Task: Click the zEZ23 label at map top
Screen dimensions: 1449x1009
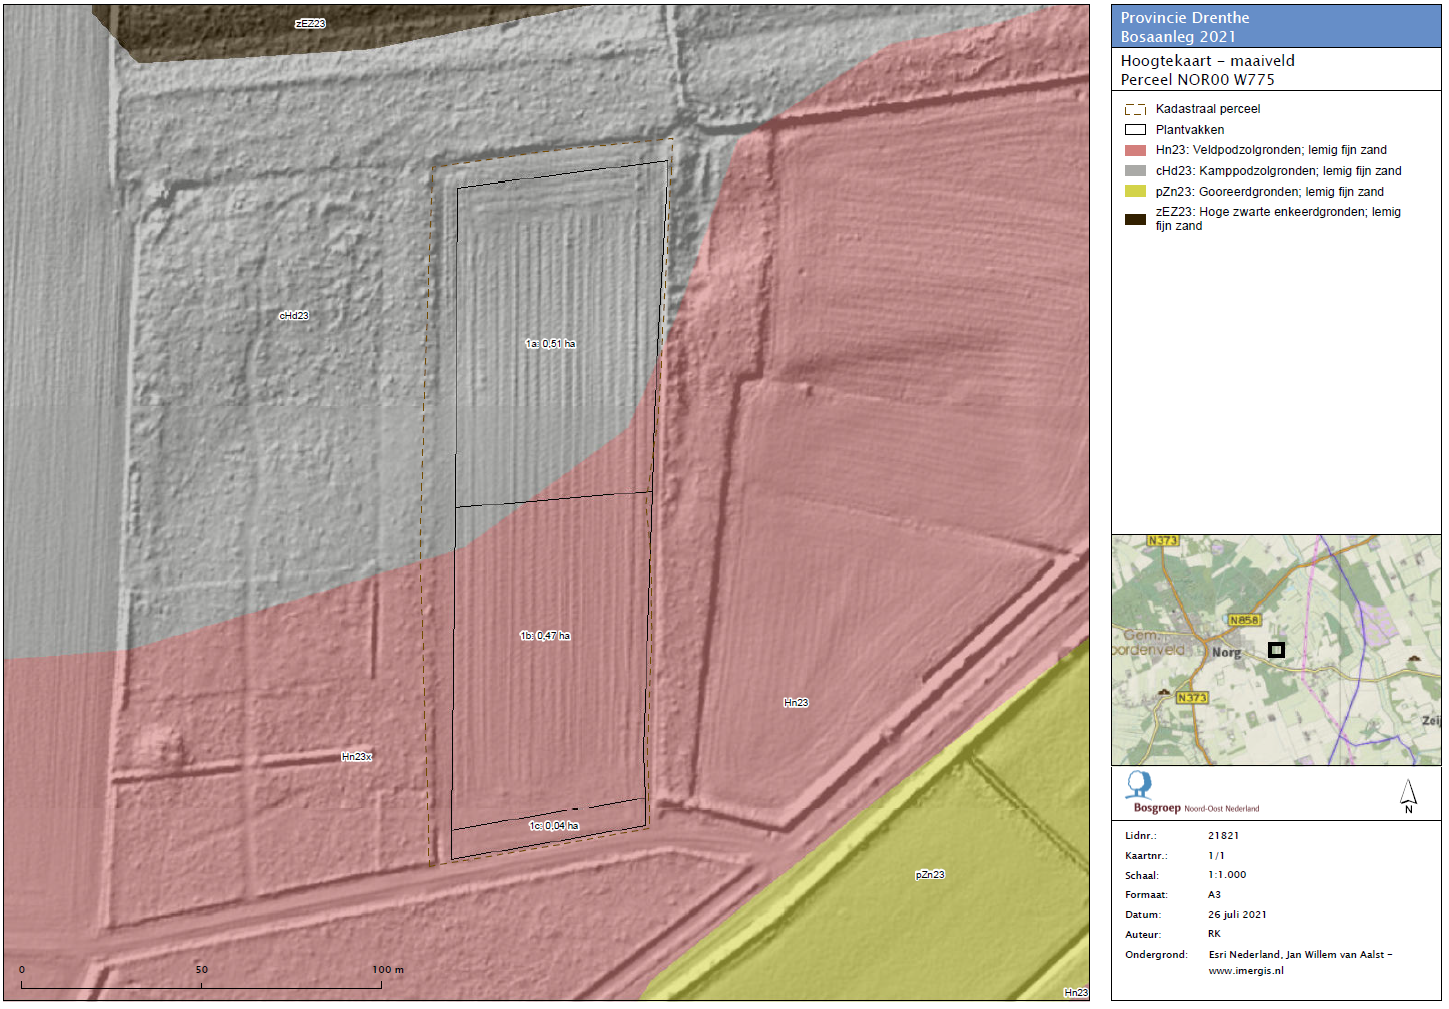Action: tap(310, 23)
